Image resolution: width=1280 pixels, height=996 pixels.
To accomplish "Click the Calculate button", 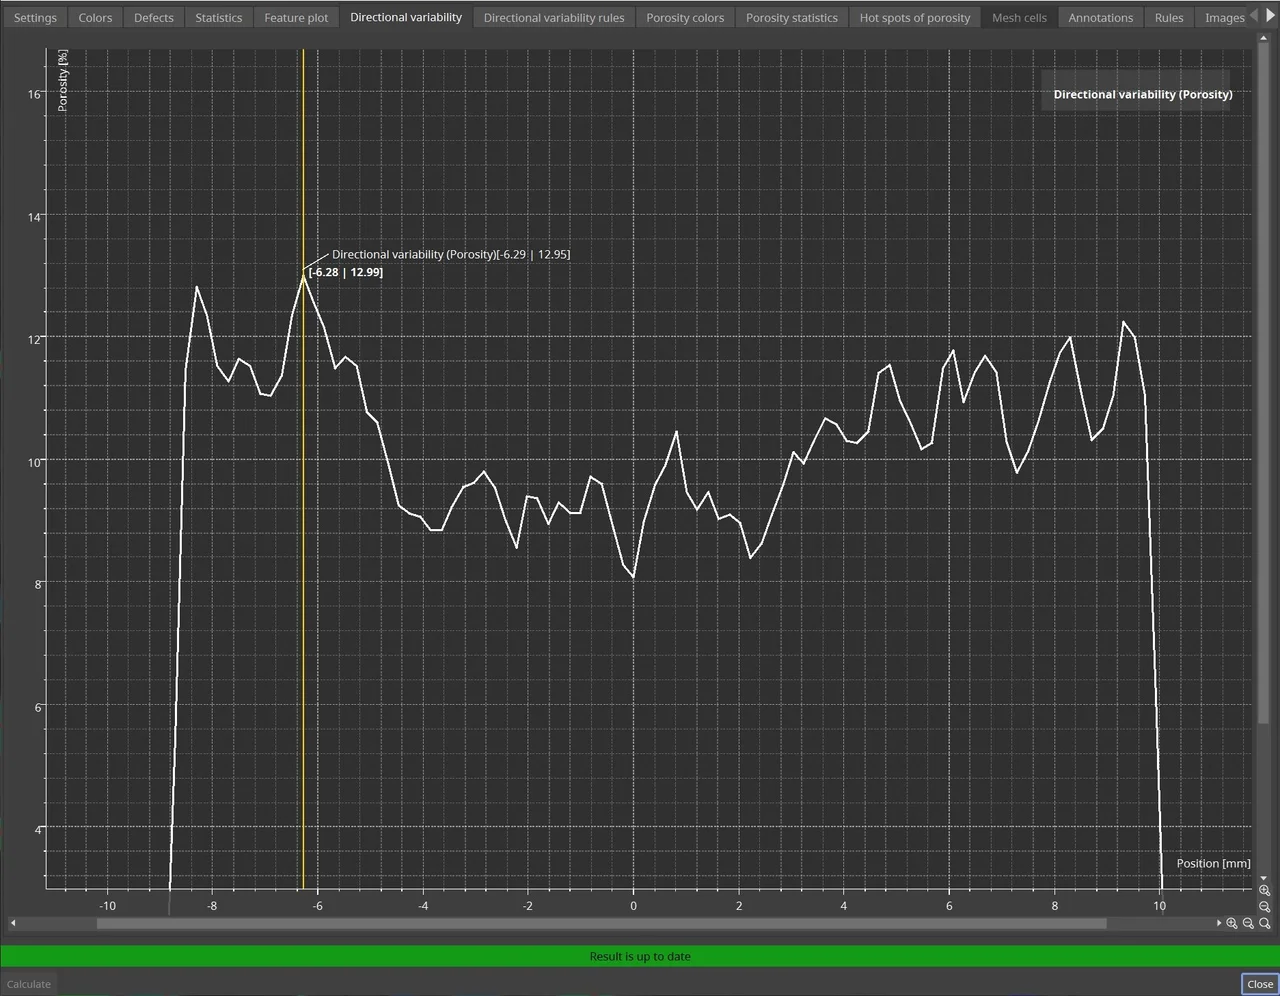I will [29, 984].
